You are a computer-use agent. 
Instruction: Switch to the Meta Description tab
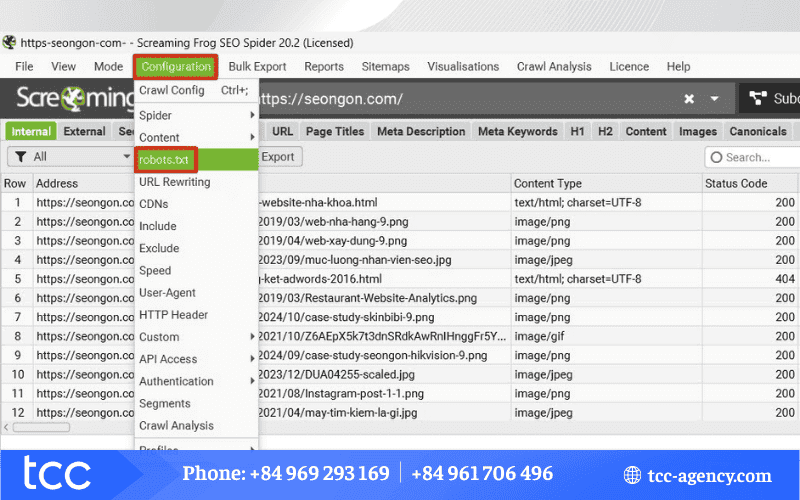click(421, 131)
